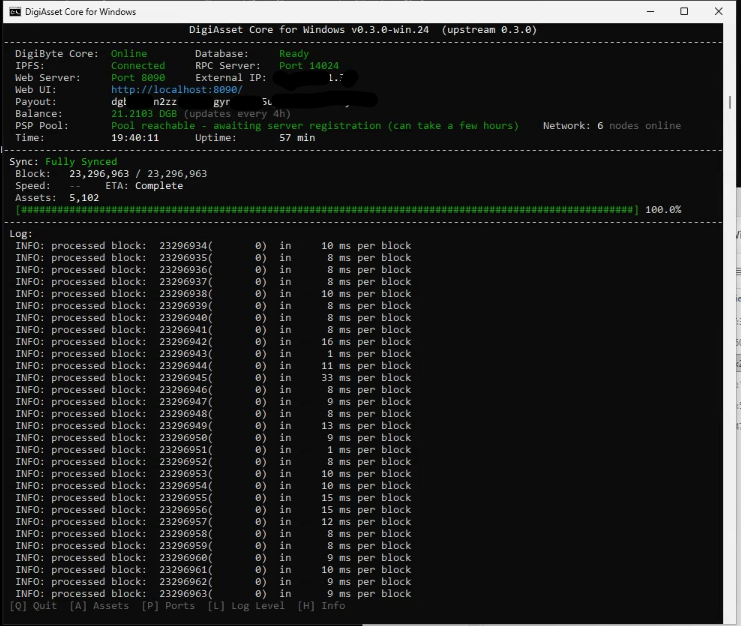741x626 pixels.
Task: Click the [H] Info option
Action: 321,606
